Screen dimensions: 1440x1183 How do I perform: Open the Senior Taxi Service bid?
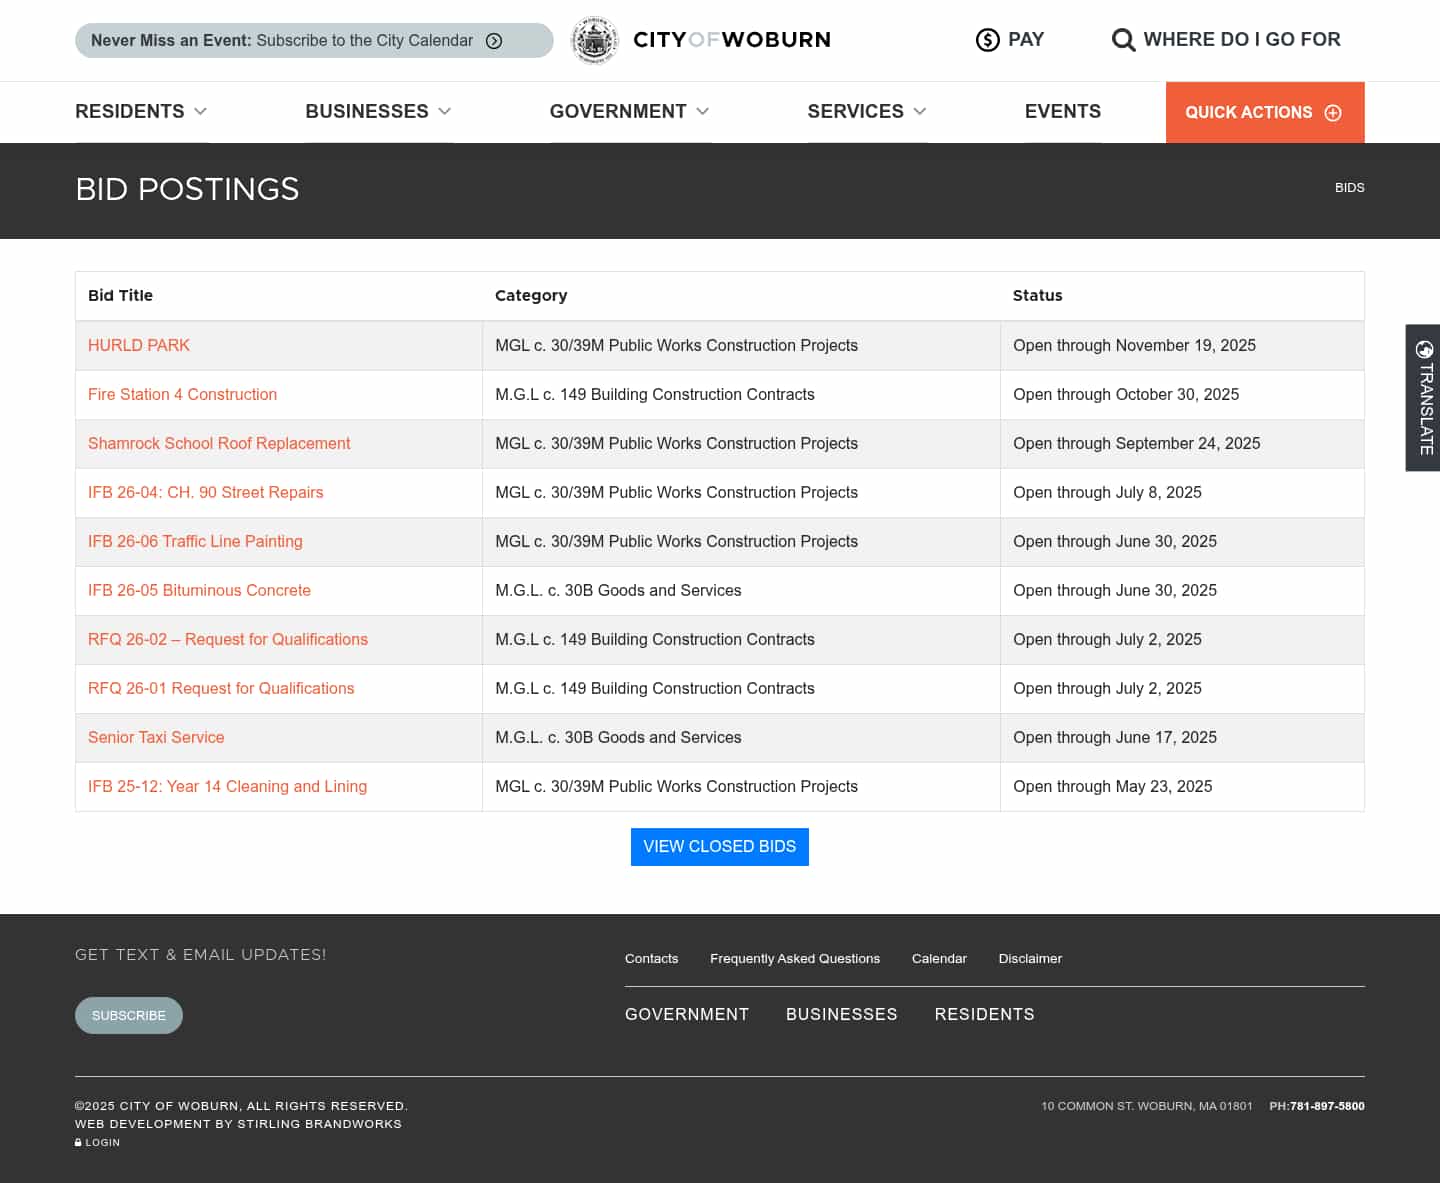(x=156, y=737)
